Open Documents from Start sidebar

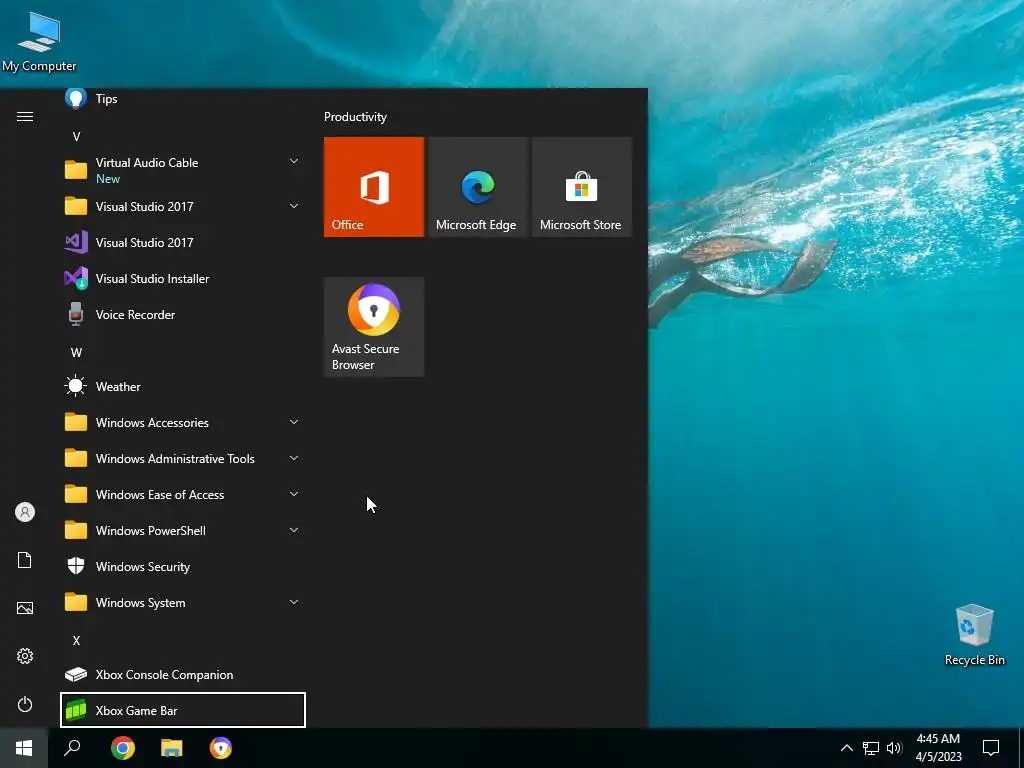pos(25,560)
